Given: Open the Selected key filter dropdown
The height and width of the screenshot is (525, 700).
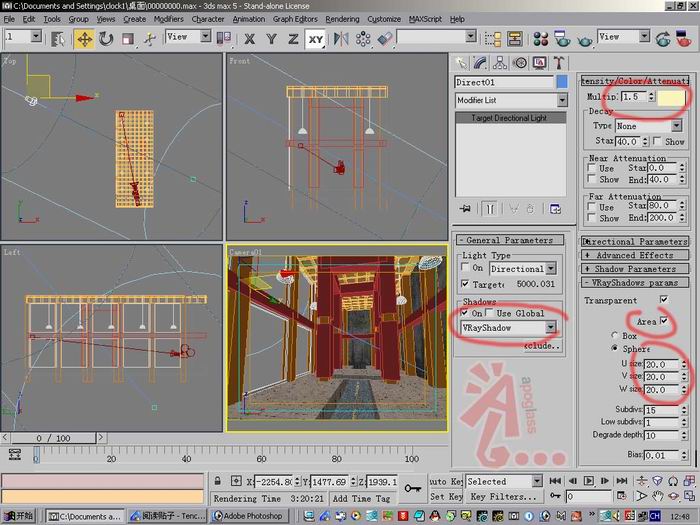Looking at the screenshot, I should click(x=504, y=481).
